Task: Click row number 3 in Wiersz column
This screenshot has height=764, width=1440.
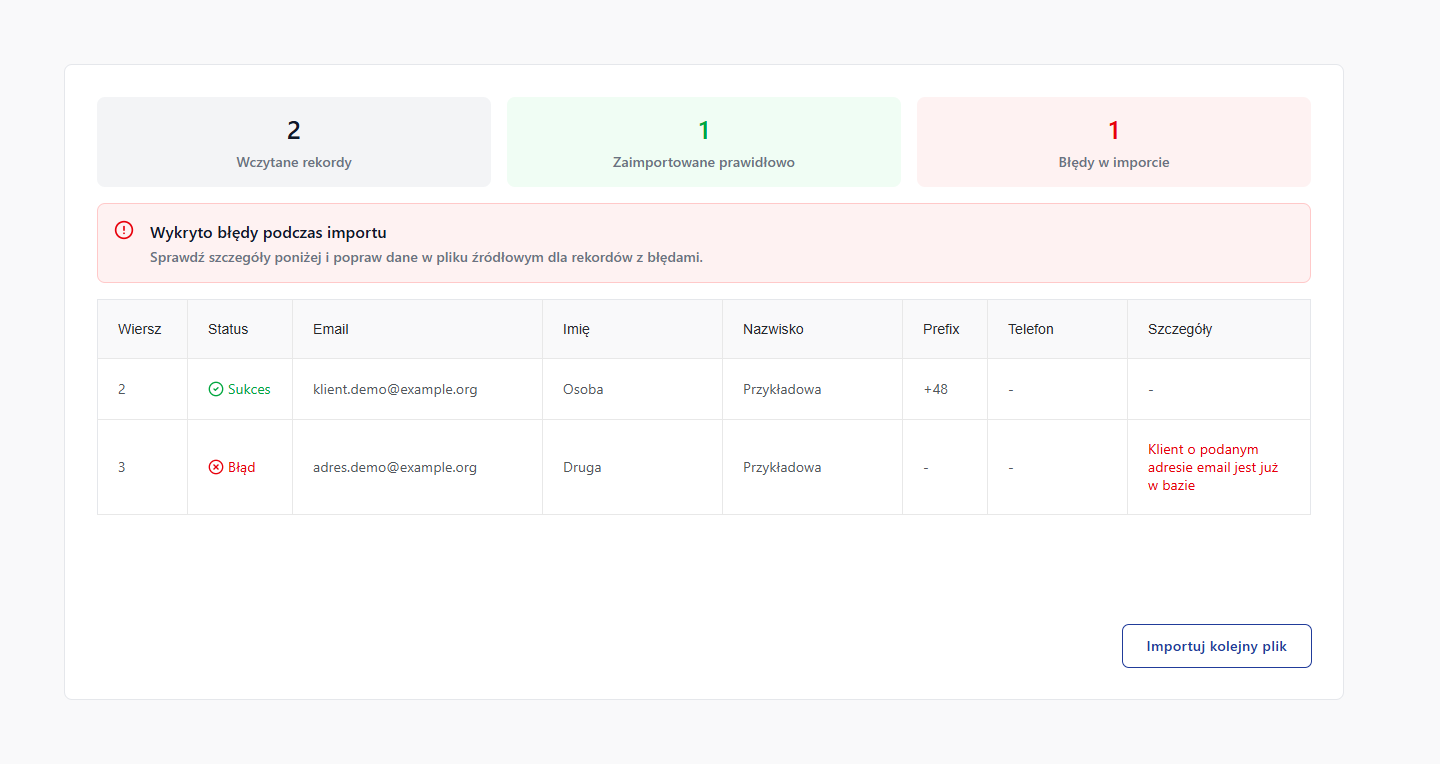Action: [x=122, y=467]
